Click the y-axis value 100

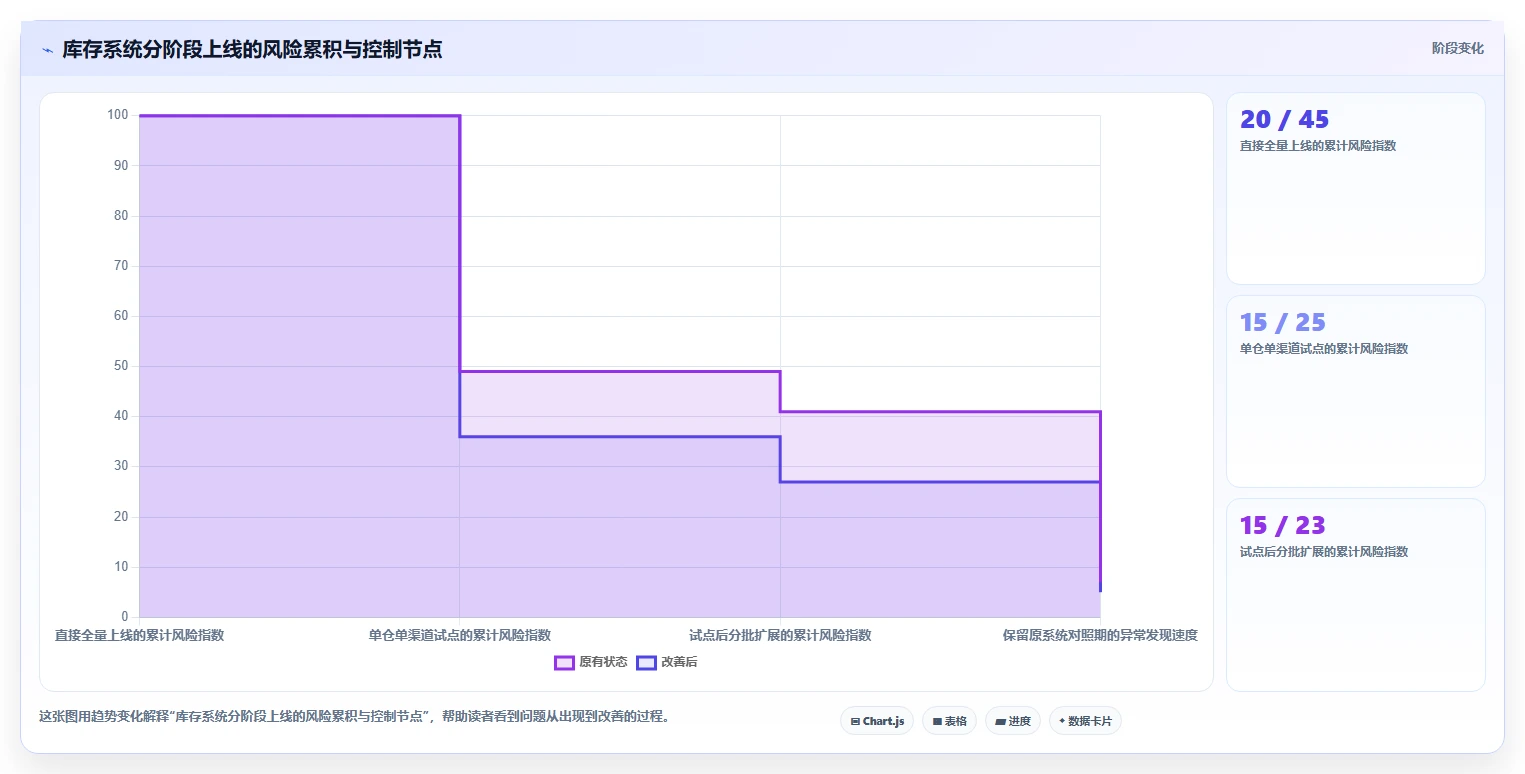117,115
